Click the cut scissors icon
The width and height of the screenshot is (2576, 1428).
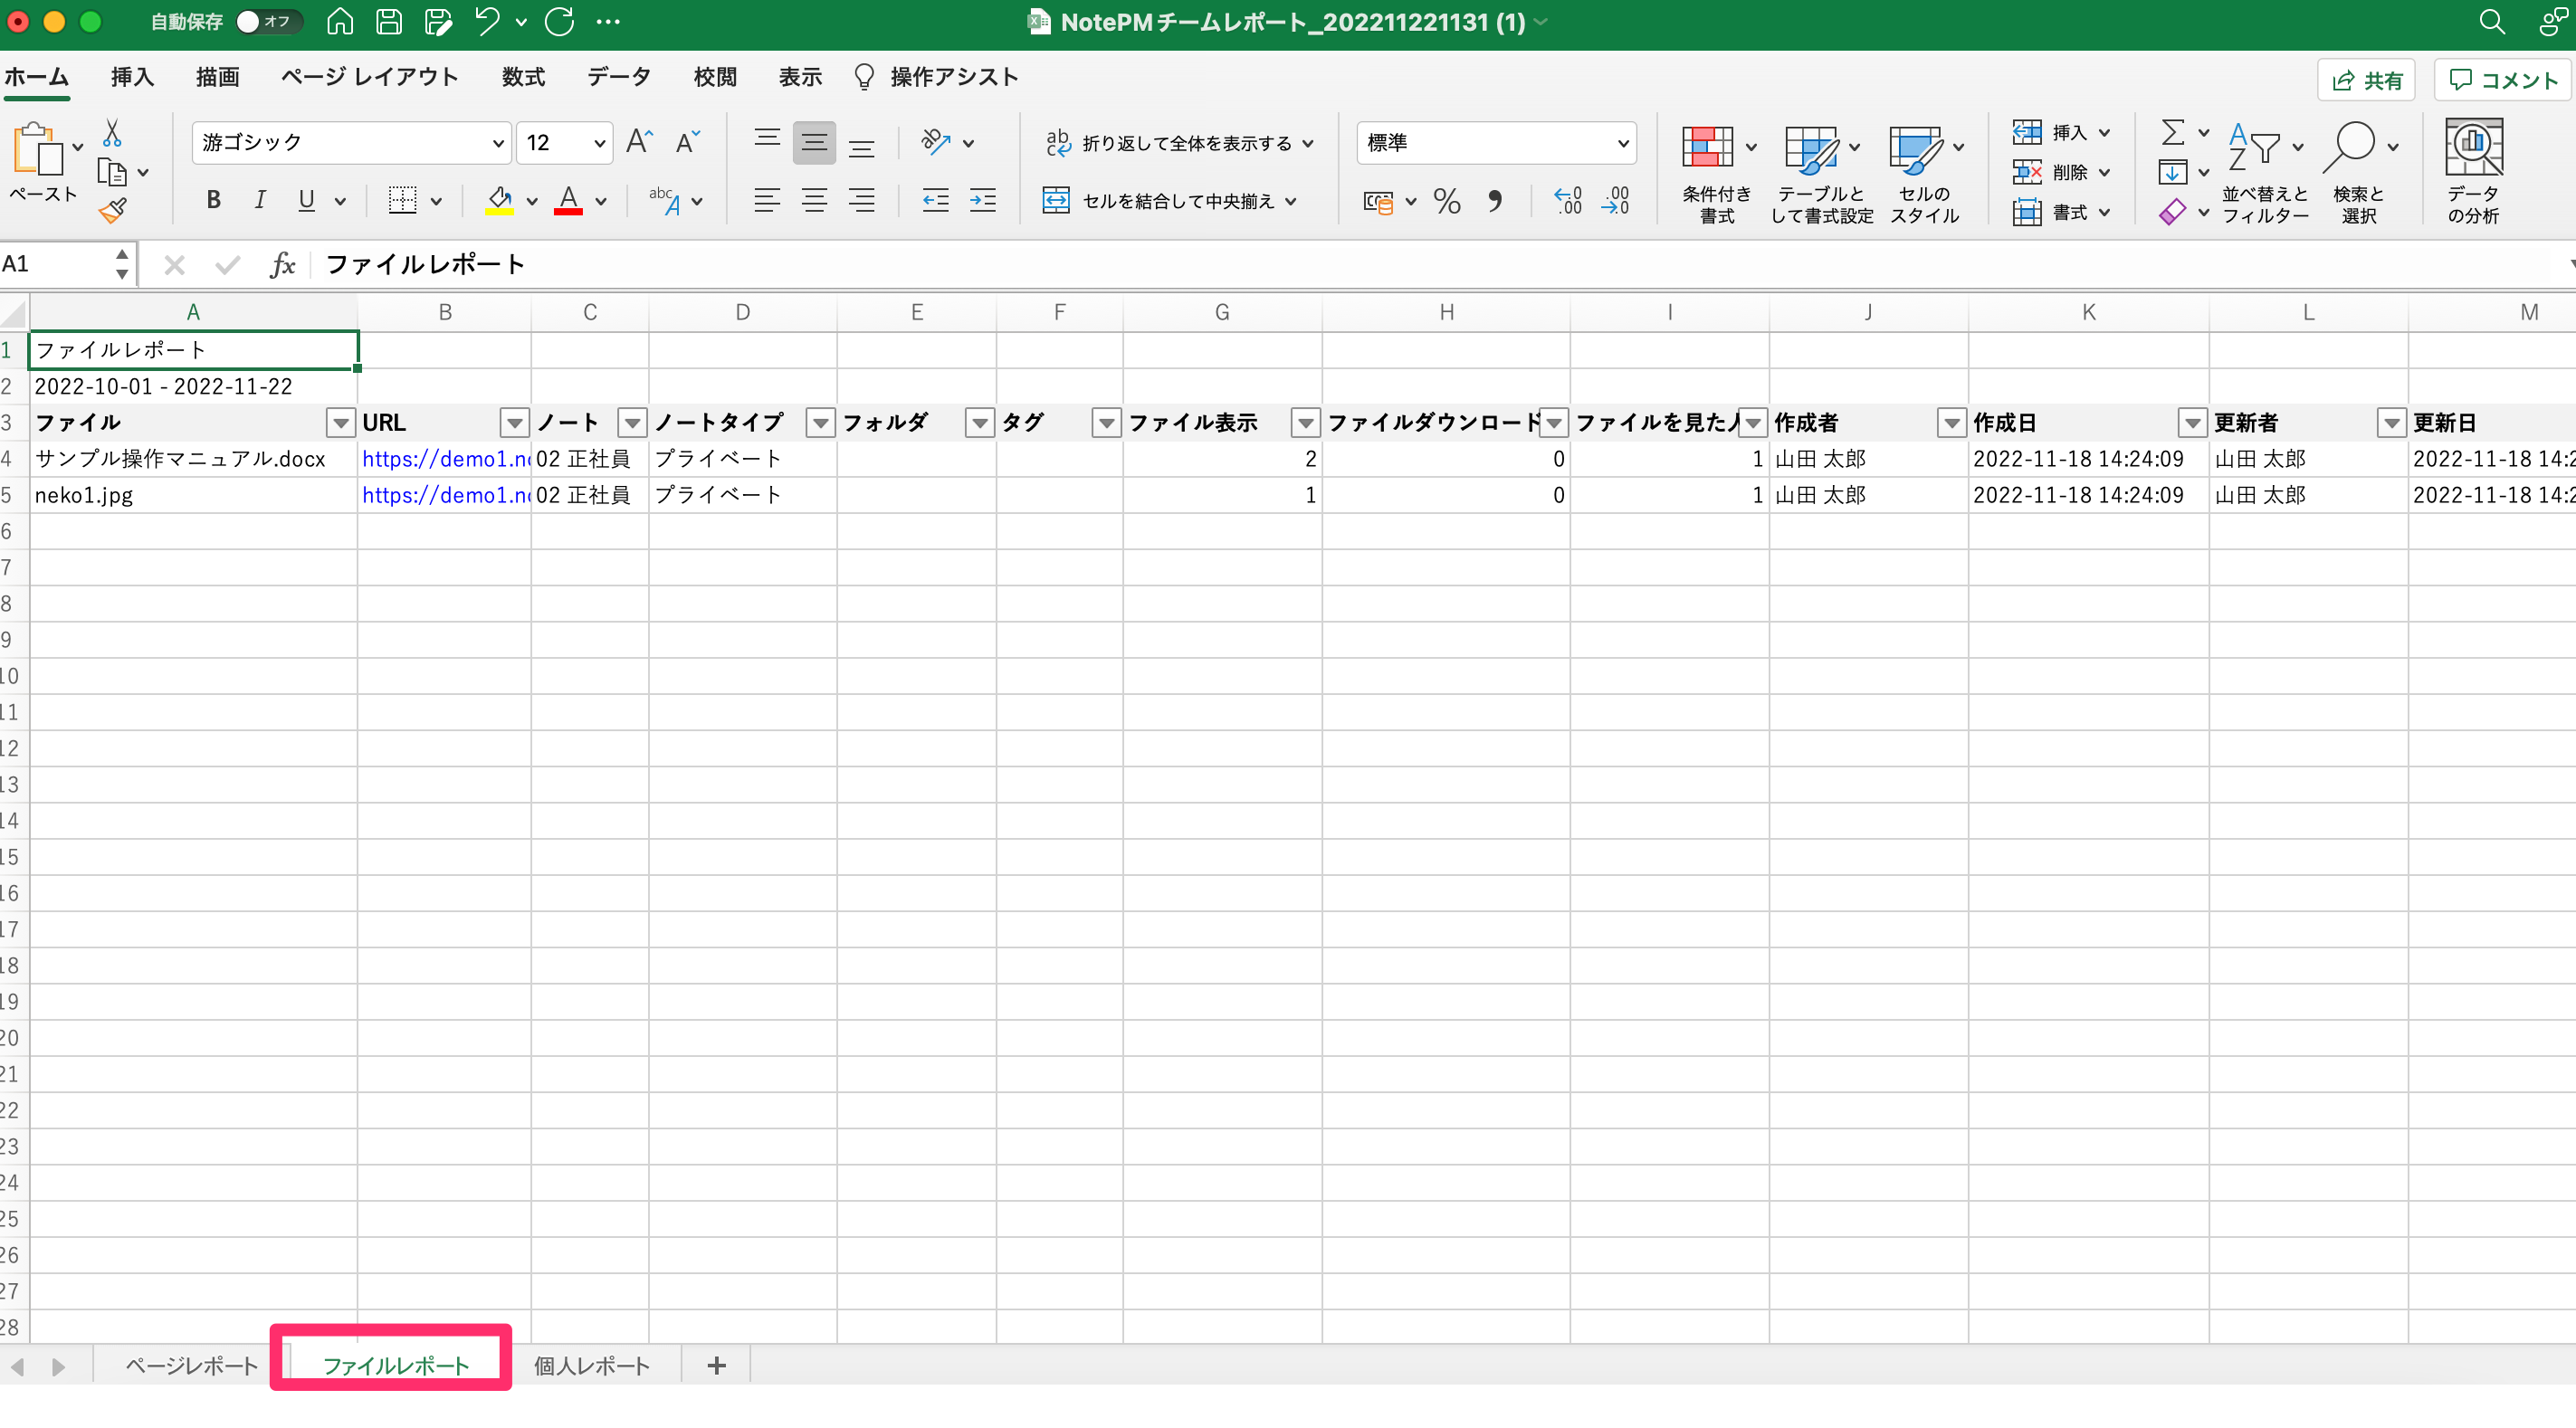coord(112,133)
